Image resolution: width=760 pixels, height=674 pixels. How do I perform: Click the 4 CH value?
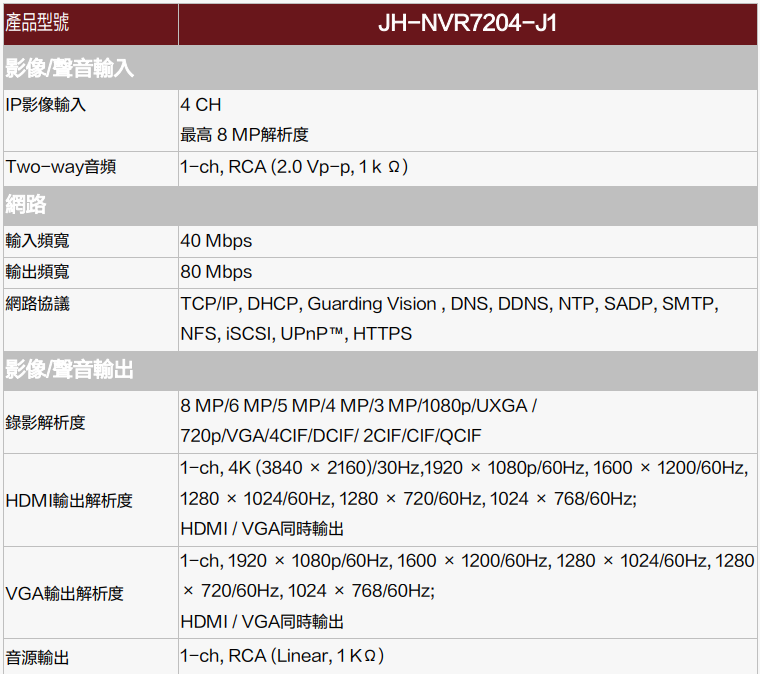coord(201,105)
